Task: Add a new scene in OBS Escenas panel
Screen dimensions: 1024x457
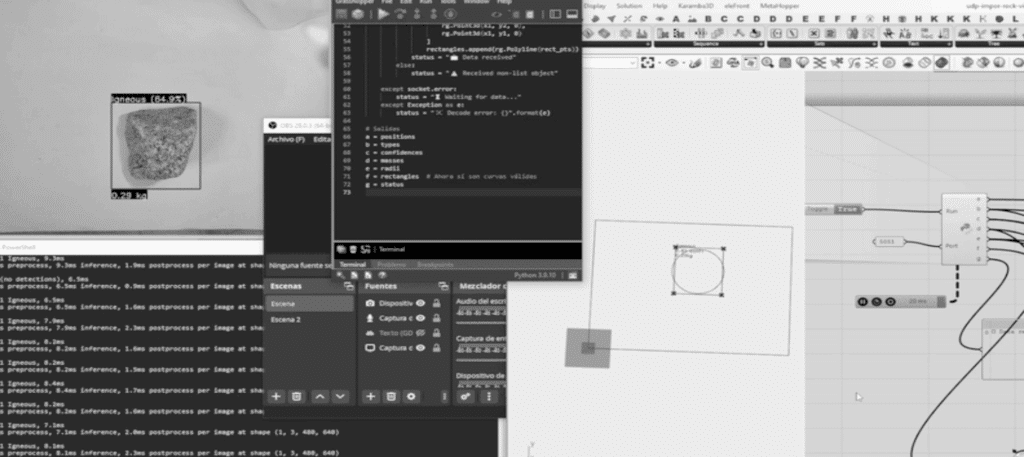Action: point(276,396)
